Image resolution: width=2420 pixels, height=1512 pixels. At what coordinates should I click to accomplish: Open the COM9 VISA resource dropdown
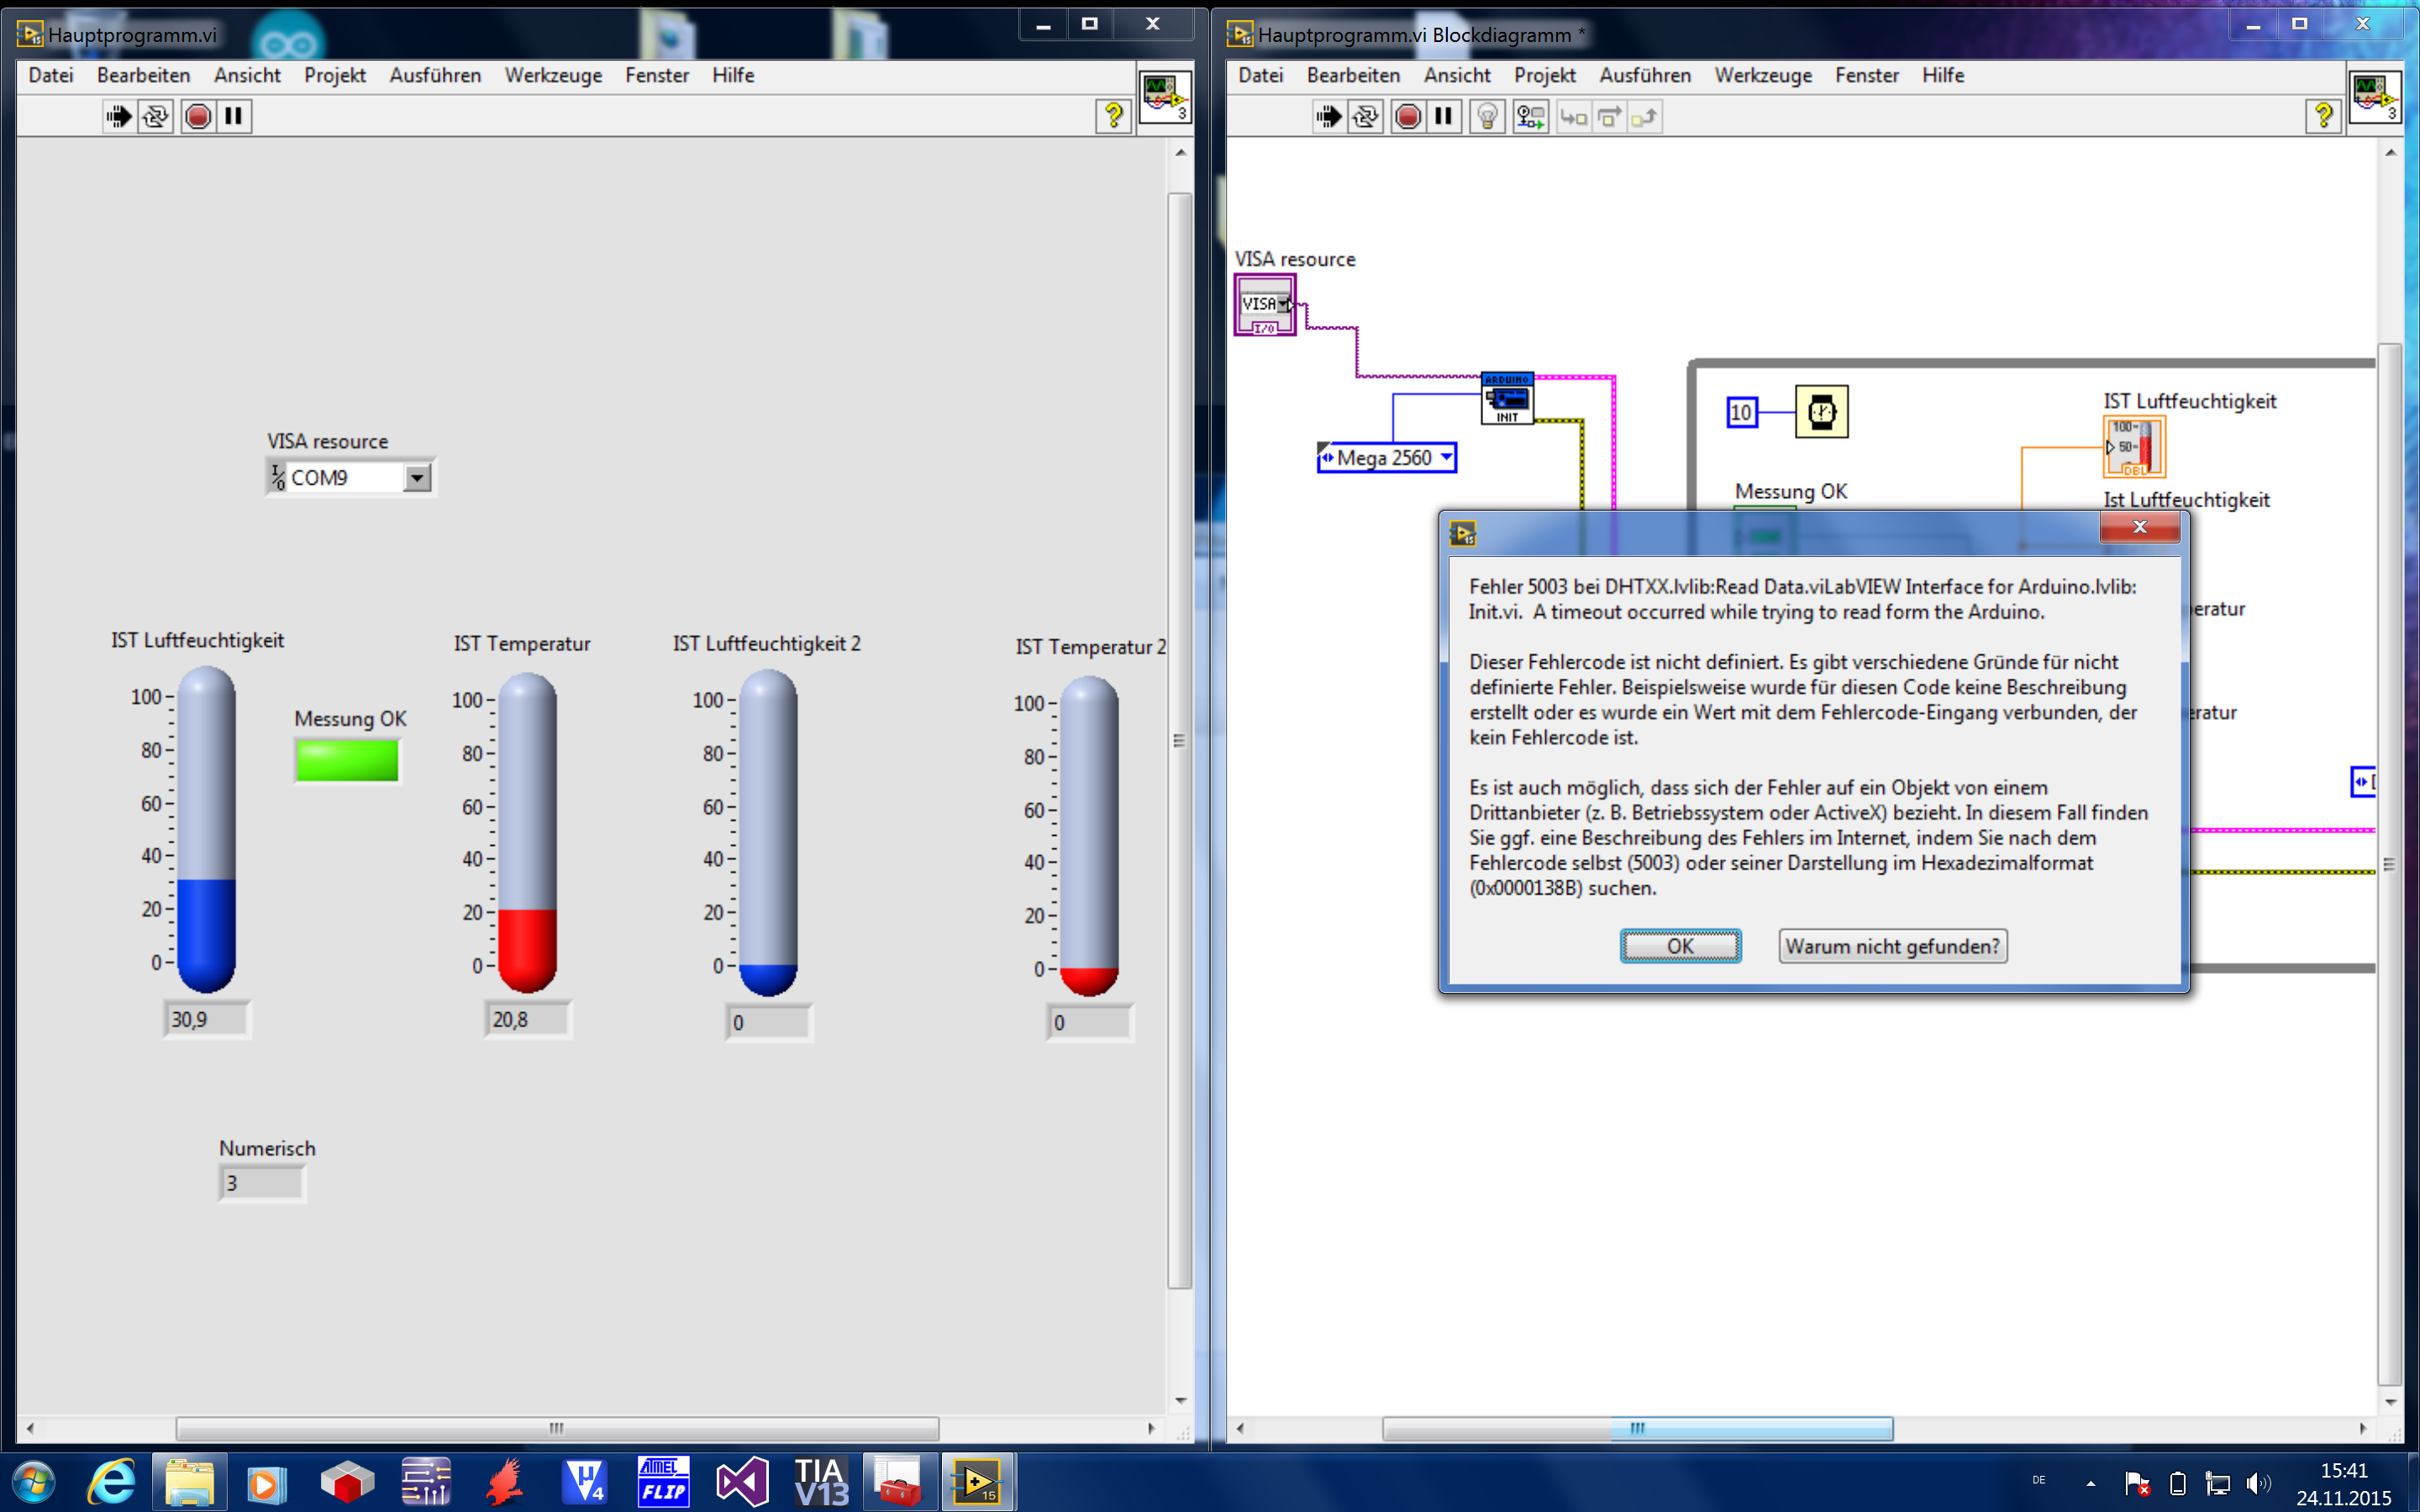tap(417, 478)
